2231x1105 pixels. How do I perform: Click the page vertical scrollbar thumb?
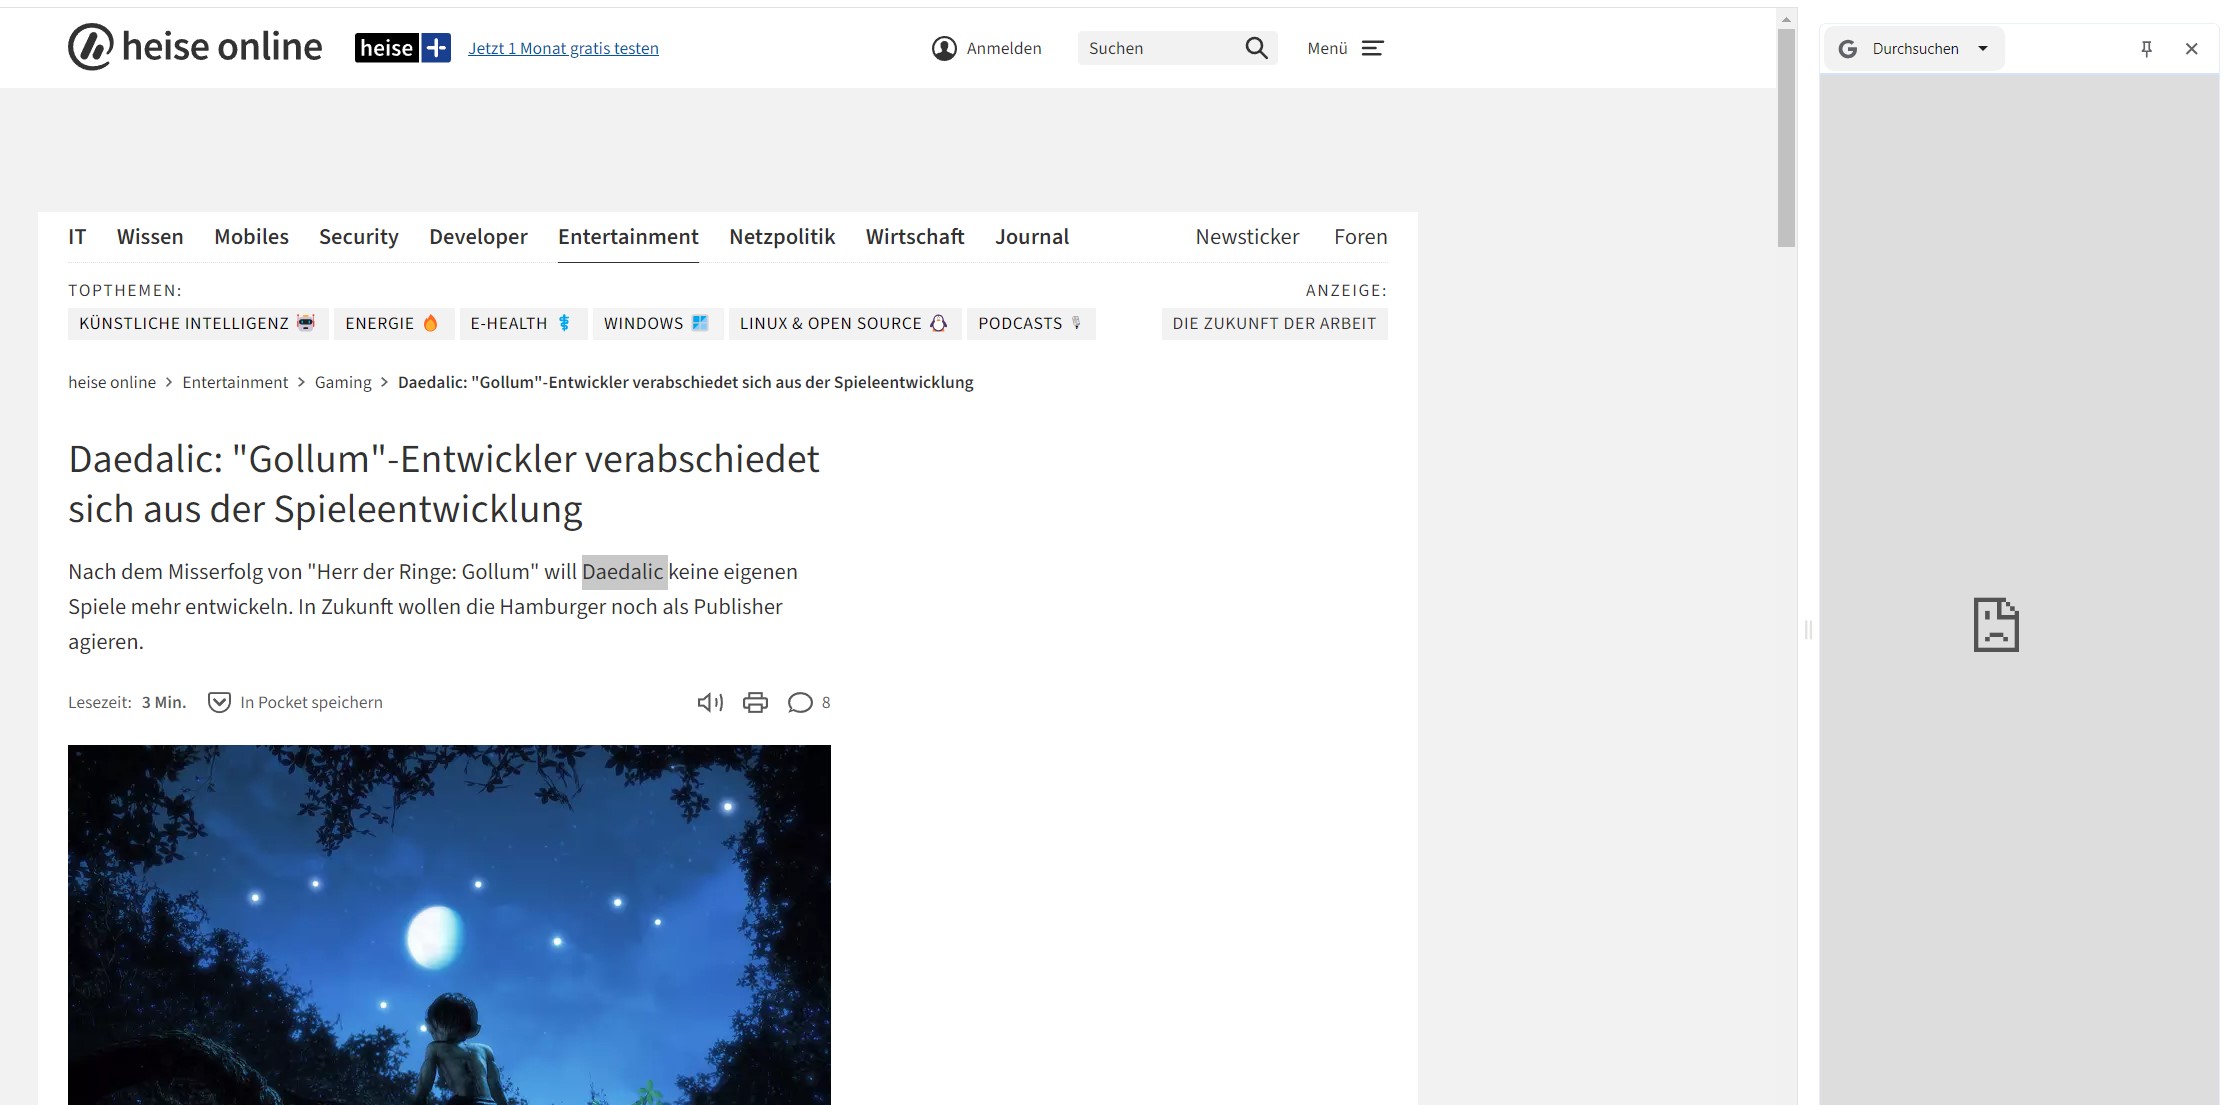tap(1786, 138)
